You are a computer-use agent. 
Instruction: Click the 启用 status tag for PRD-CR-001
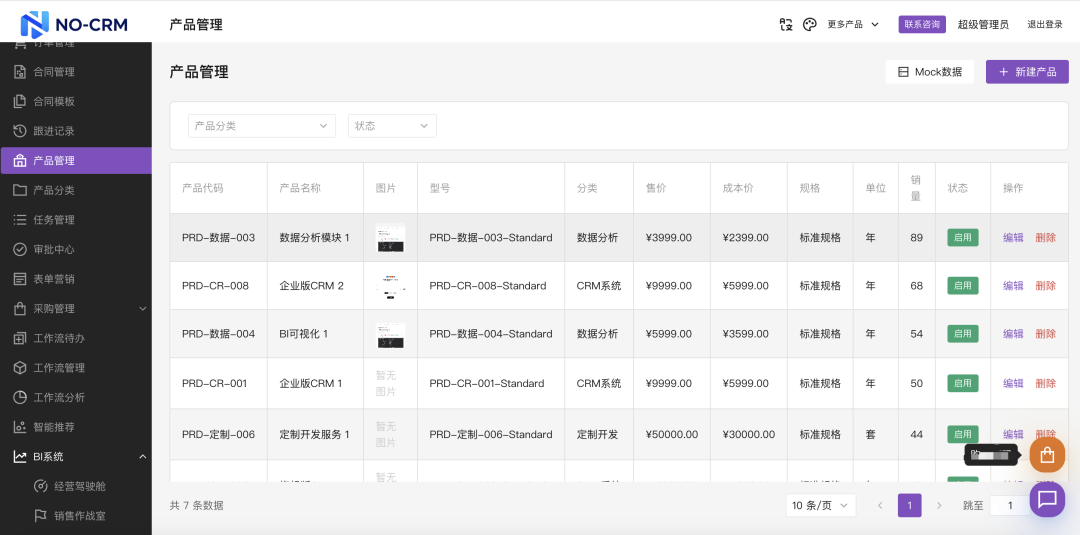point(963,384)
